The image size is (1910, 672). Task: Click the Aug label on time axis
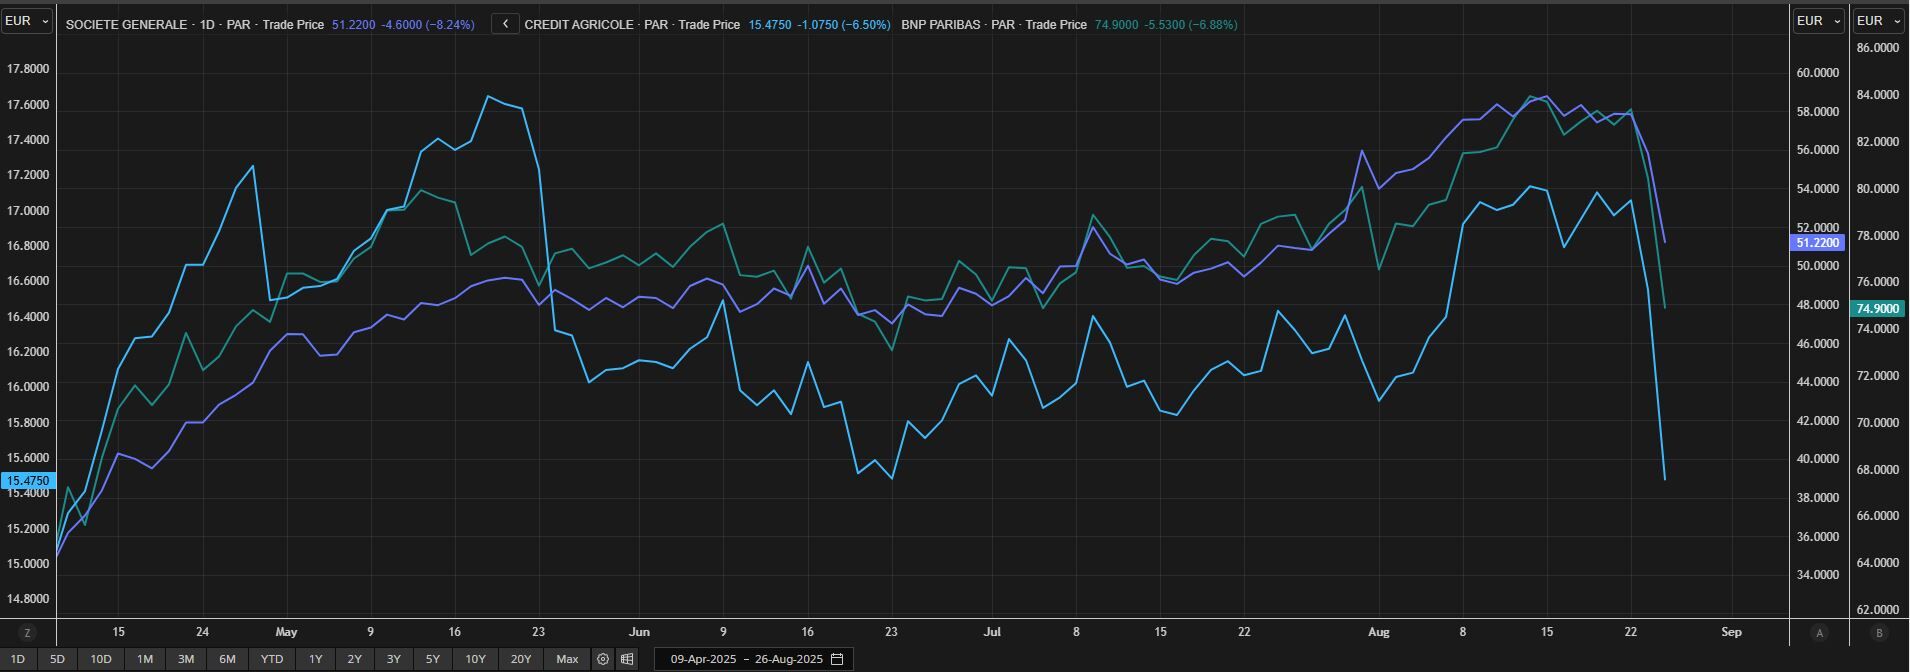pos(1379,632)
